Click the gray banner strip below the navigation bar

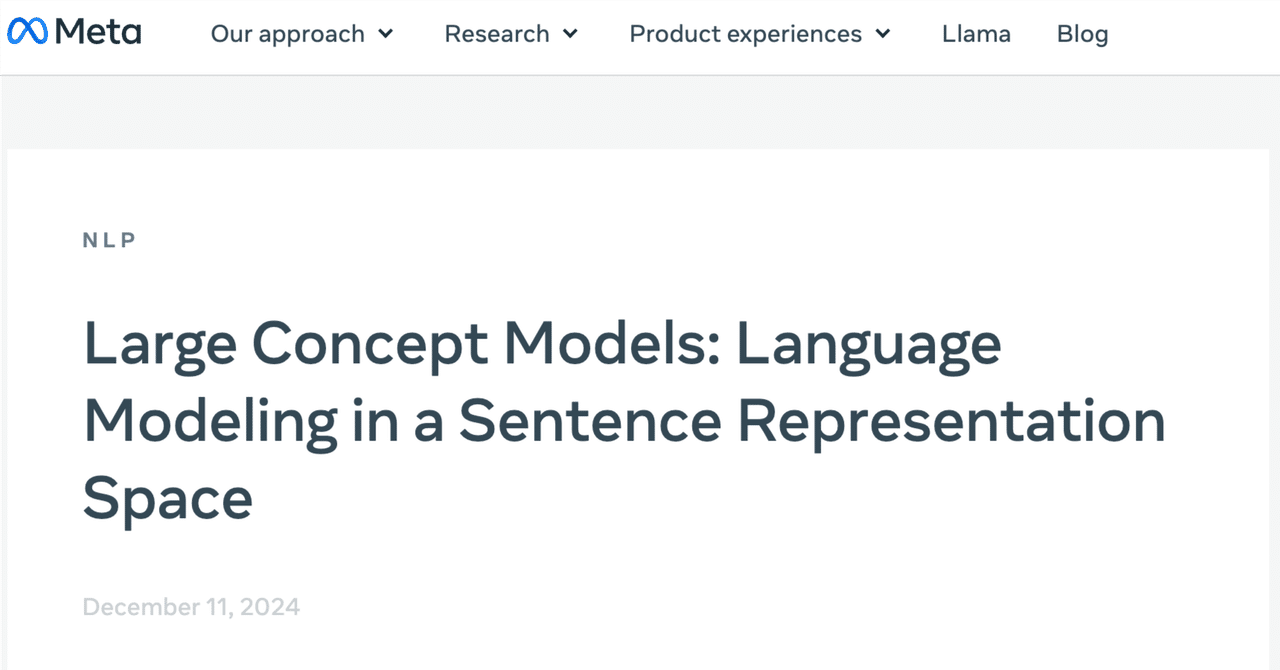coord(640,112)
